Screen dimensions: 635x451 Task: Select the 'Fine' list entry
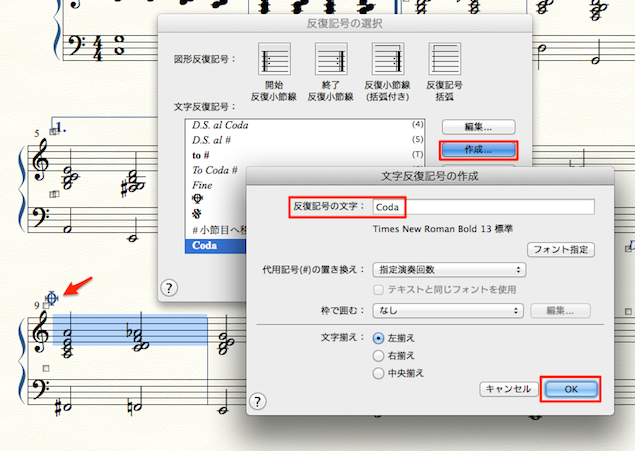(x=215, y=185)
